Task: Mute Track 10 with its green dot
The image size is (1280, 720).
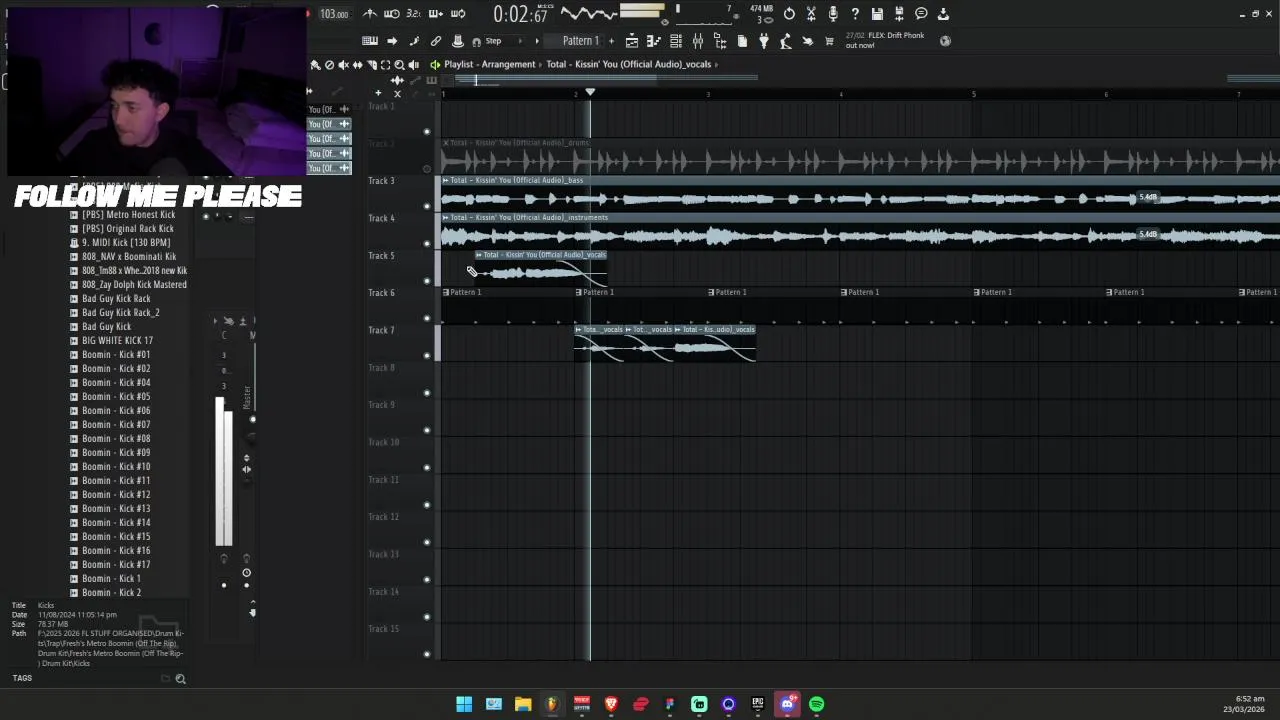Action: tap(427, 467)
